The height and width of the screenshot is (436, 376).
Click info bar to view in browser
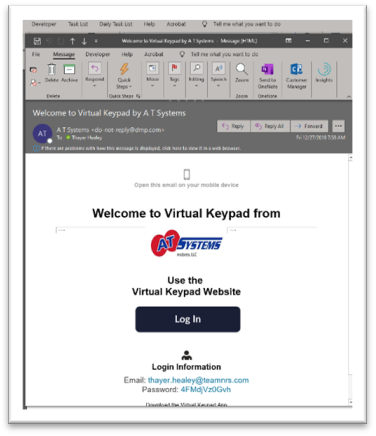[x=137, y=148]
